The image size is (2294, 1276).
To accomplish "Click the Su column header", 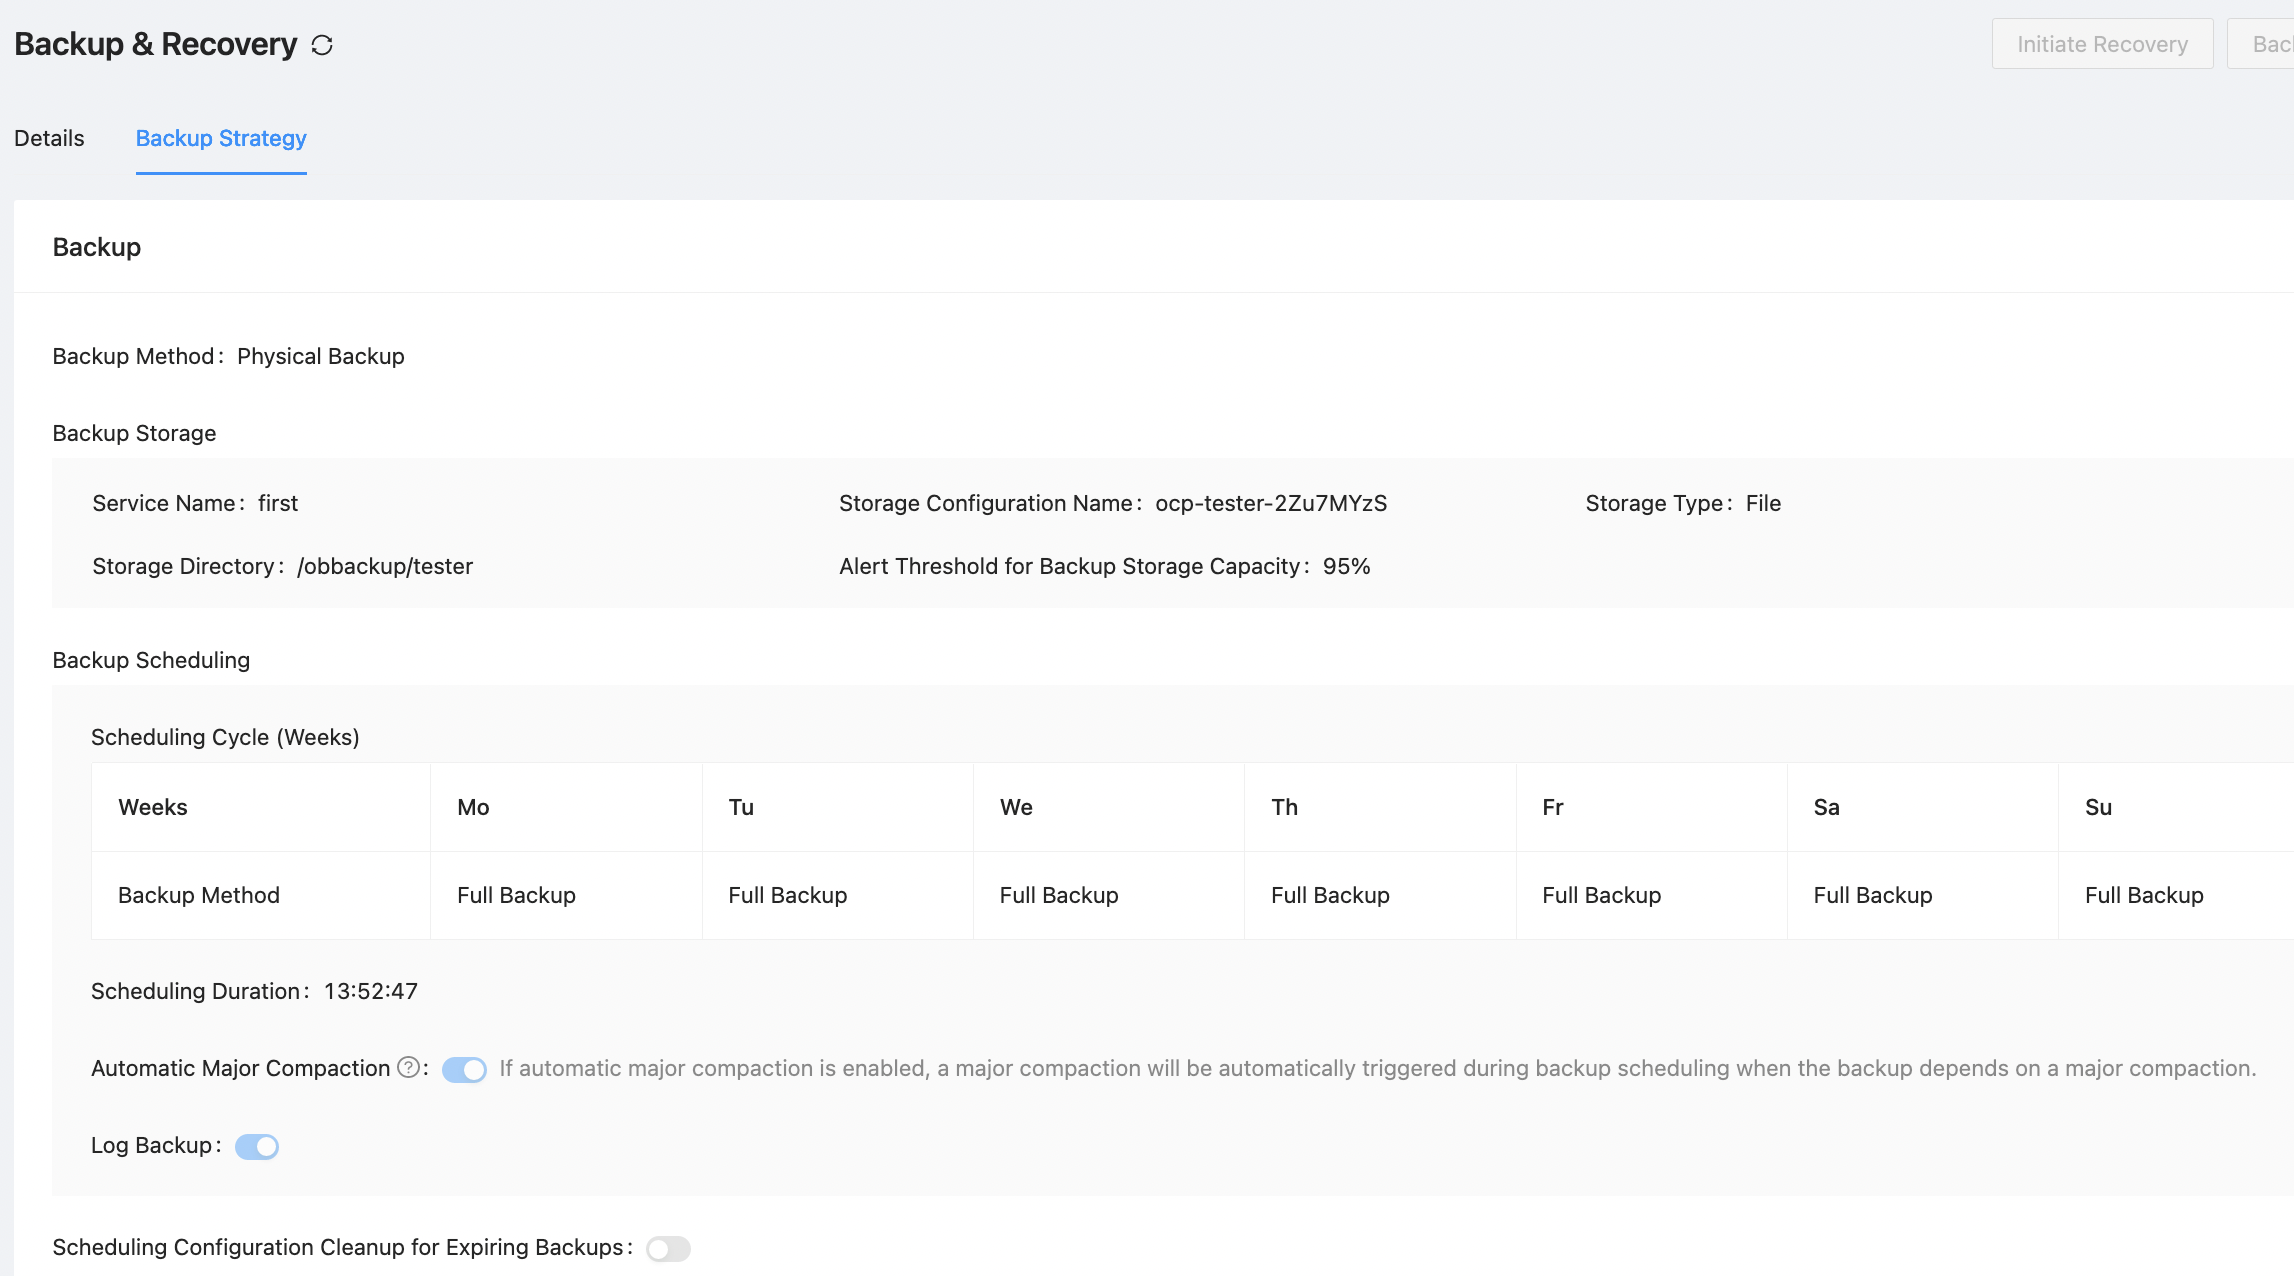I will (2098, 807).
